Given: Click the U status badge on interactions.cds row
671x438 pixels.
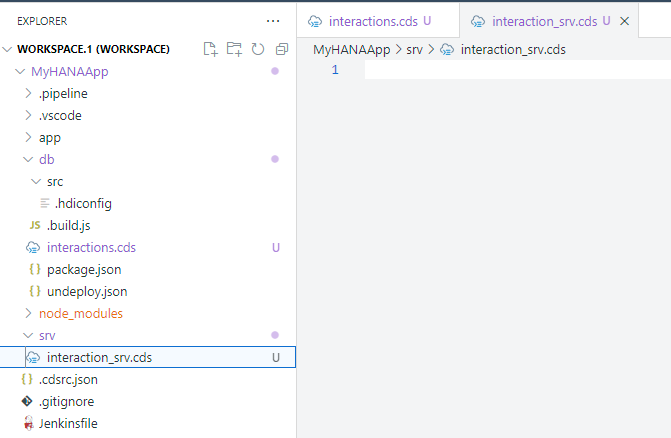Looking at the screenshot, I should click(276, 248).
